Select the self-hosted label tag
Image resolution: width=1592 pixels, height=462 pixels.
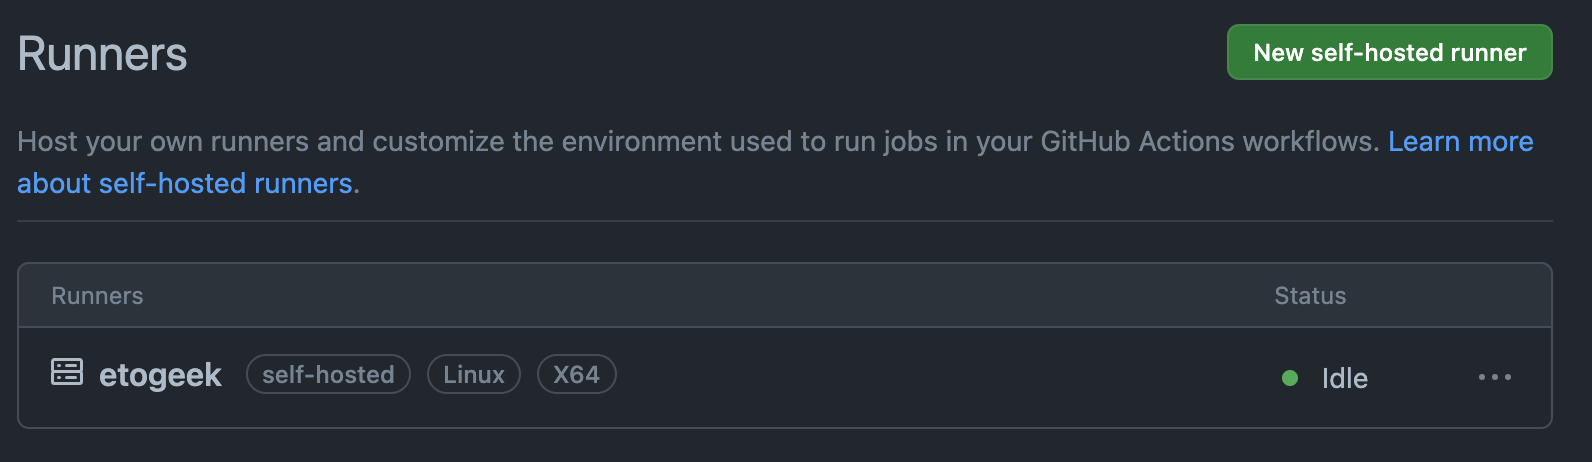328,375
